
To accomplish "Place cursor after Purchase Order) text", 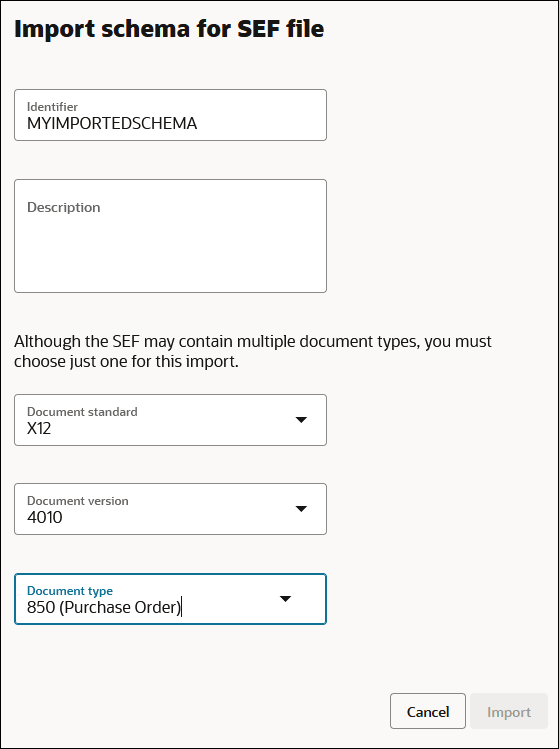I will [x=182, y=608].
